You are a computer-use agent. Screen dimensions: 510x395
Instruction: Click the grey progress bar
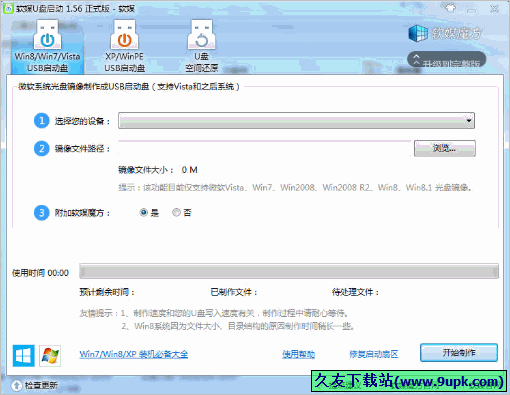point(289,271)
